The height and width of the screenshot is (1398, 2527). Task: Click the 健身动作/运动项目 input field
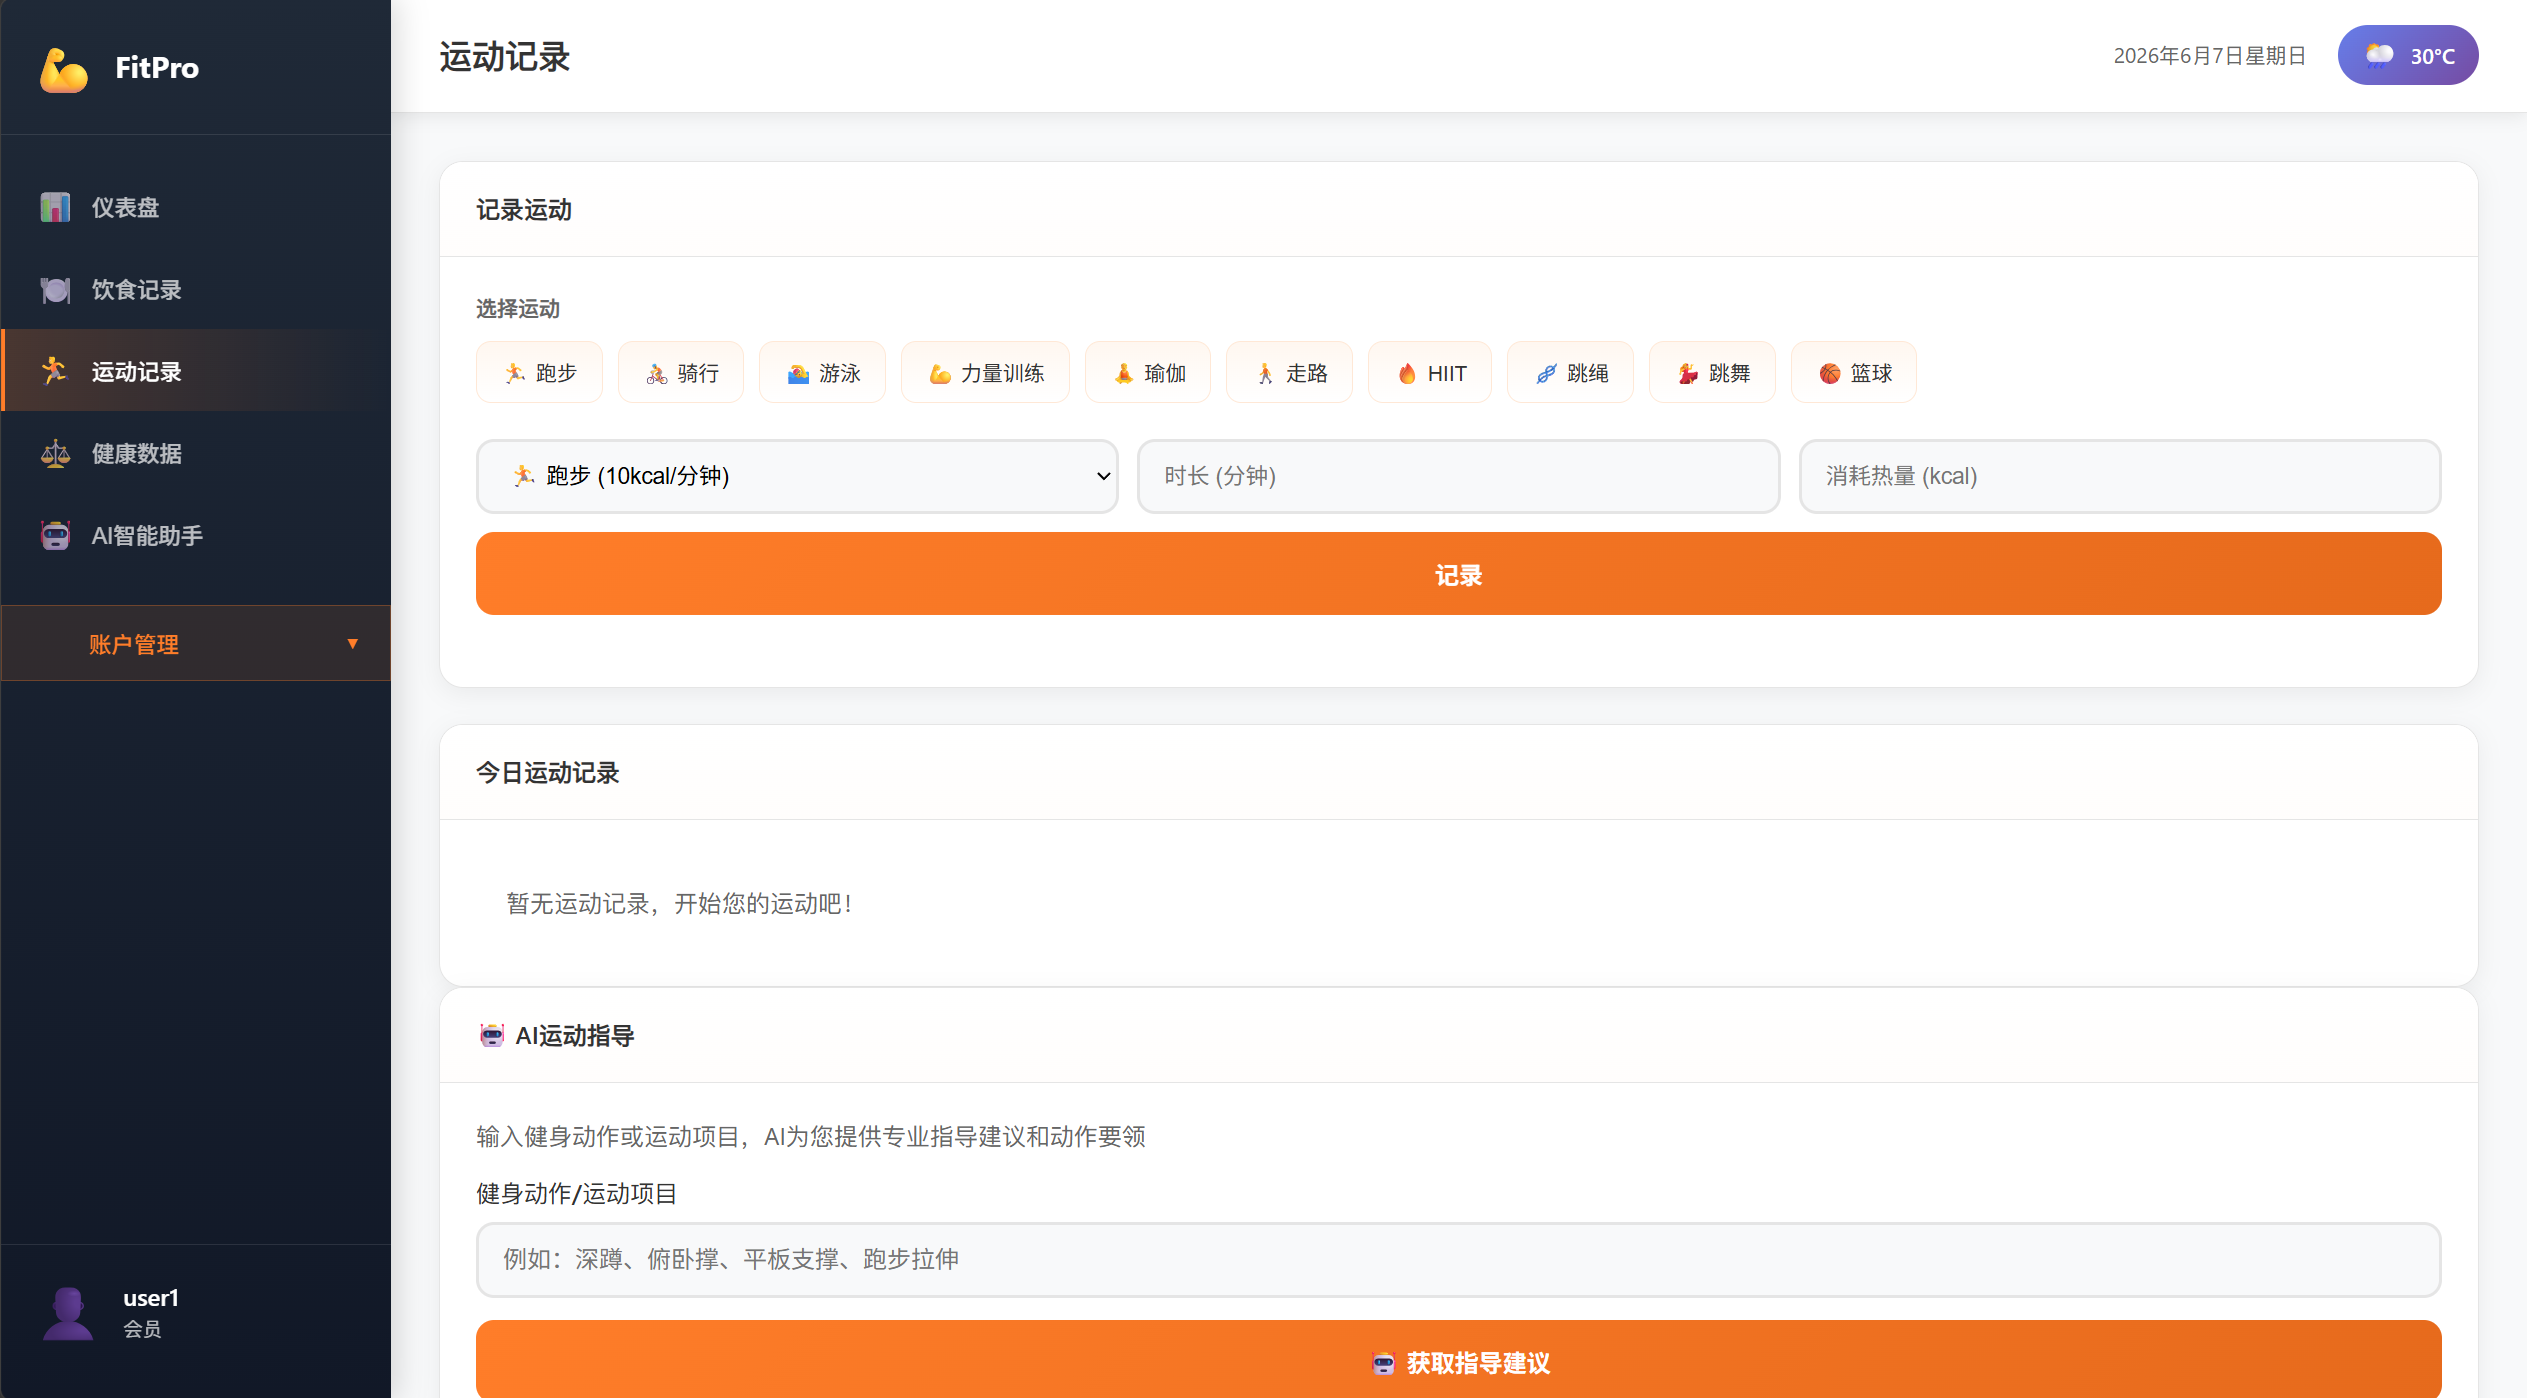tap(1459, 1259)
